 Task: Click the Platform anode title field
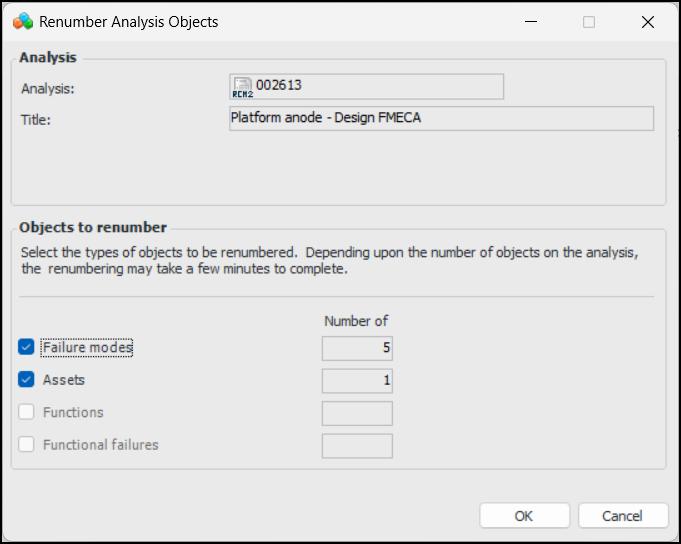[x=441, y=118]
